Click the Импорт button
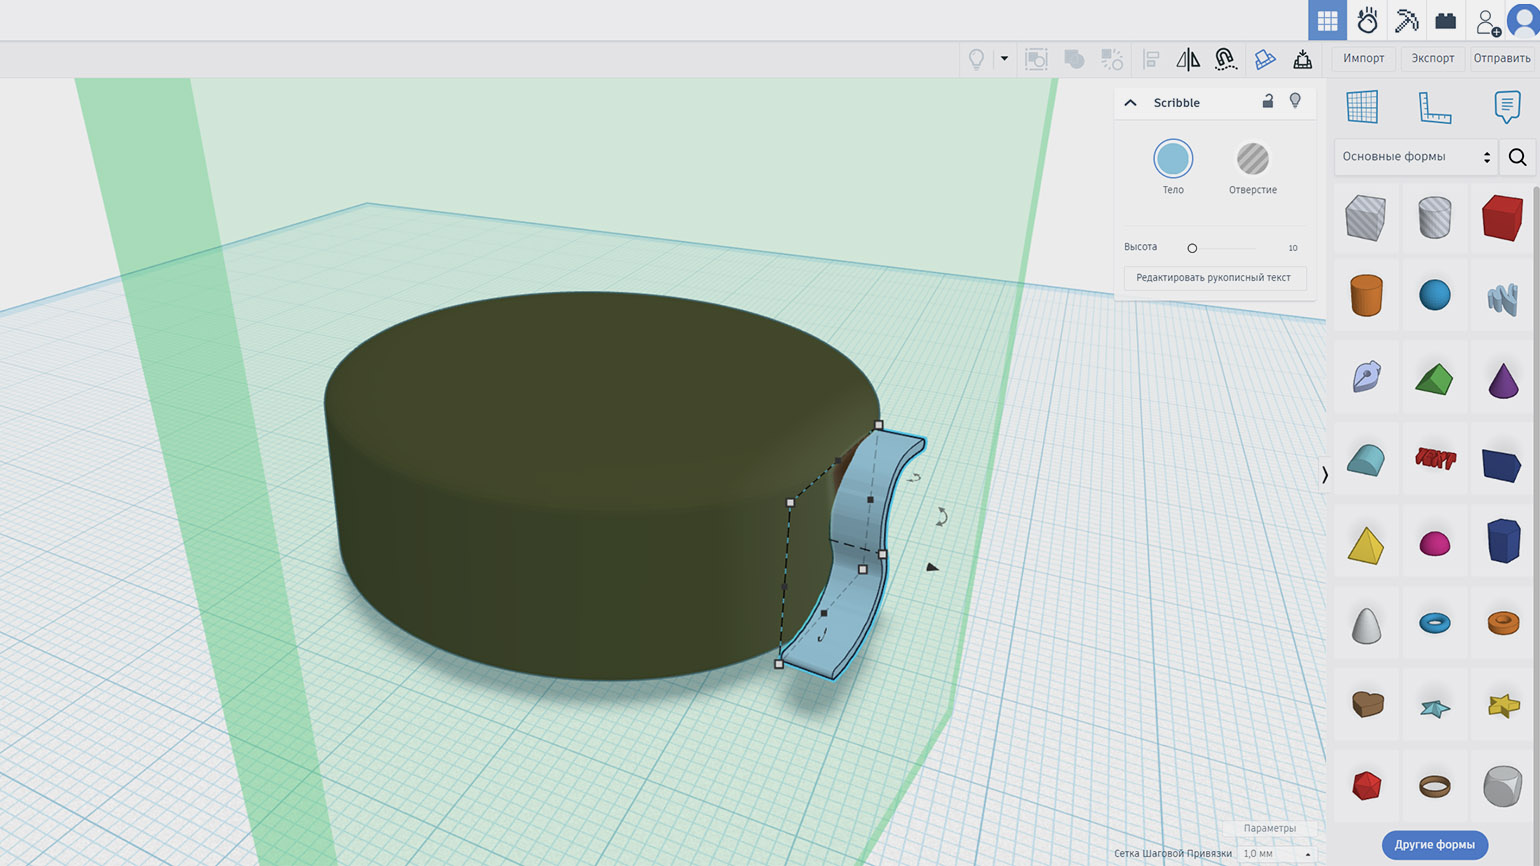The height and width of the screenshot is (866, 1540). [x=1363, y=58]
